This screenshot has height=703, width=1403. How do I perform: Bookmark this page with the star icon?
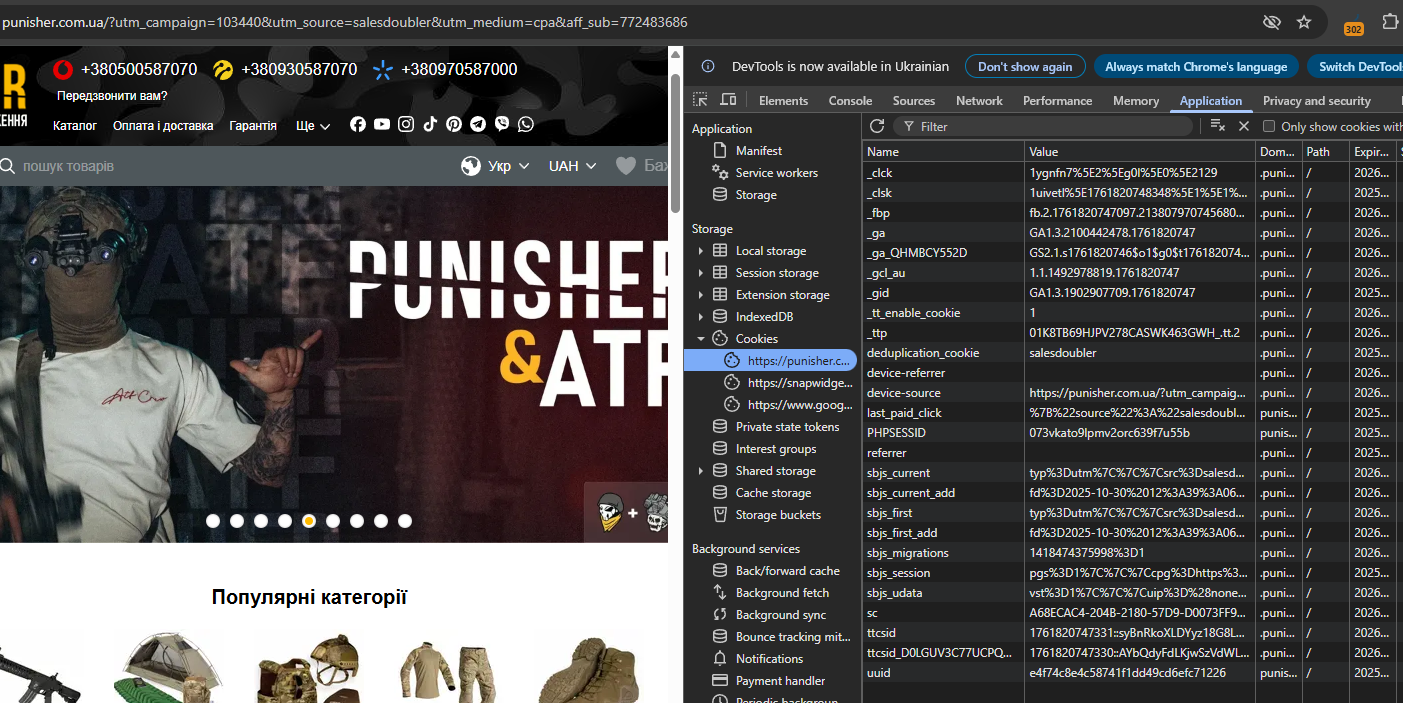coord(1303,22)
